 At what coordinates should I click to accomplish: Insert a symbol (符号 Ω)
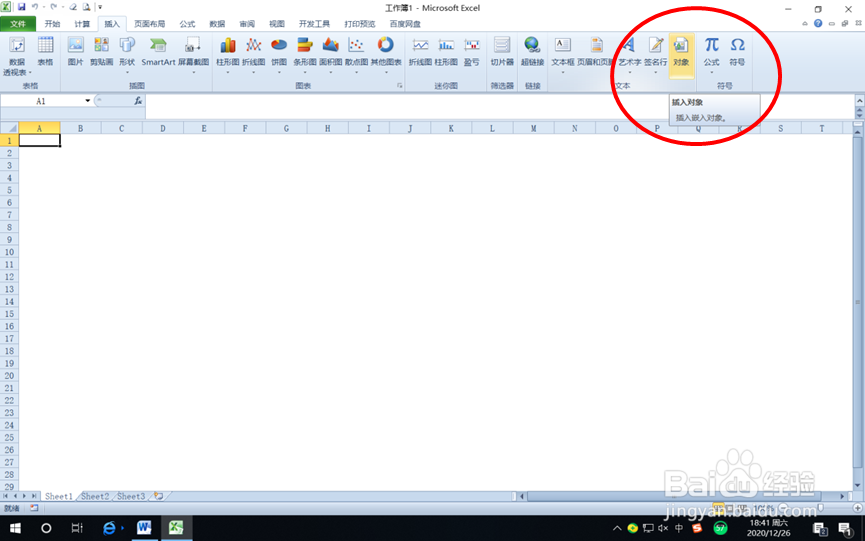737,52
